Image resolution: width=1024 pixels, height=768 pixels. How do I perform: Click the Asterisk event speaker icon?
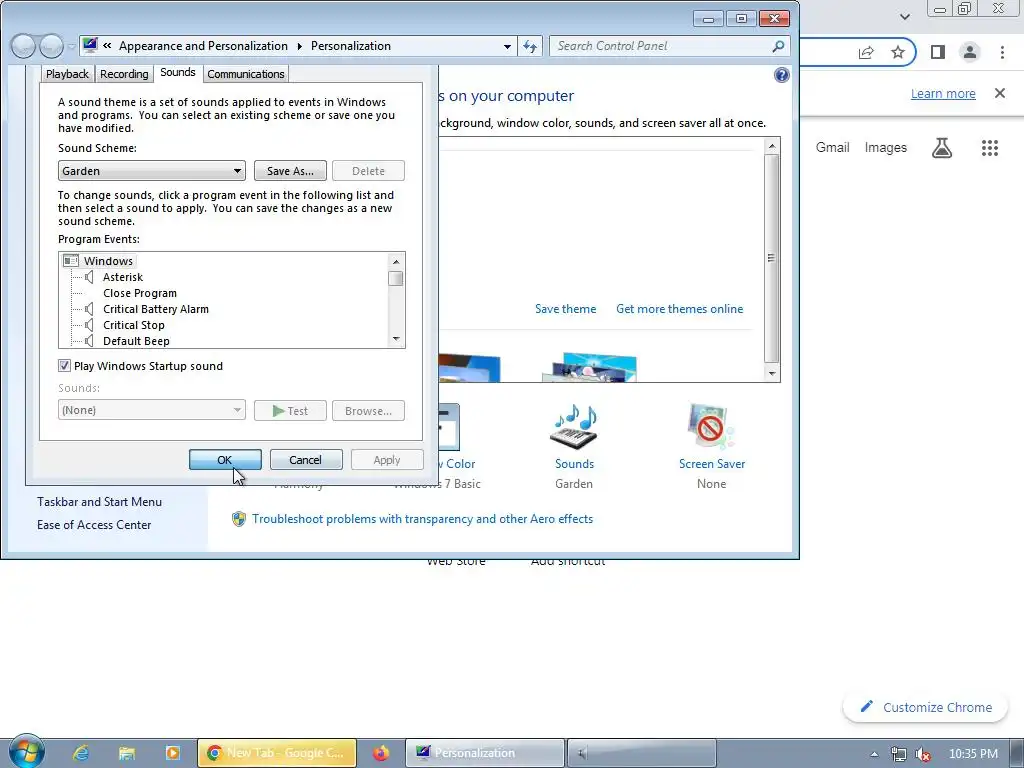89,277
